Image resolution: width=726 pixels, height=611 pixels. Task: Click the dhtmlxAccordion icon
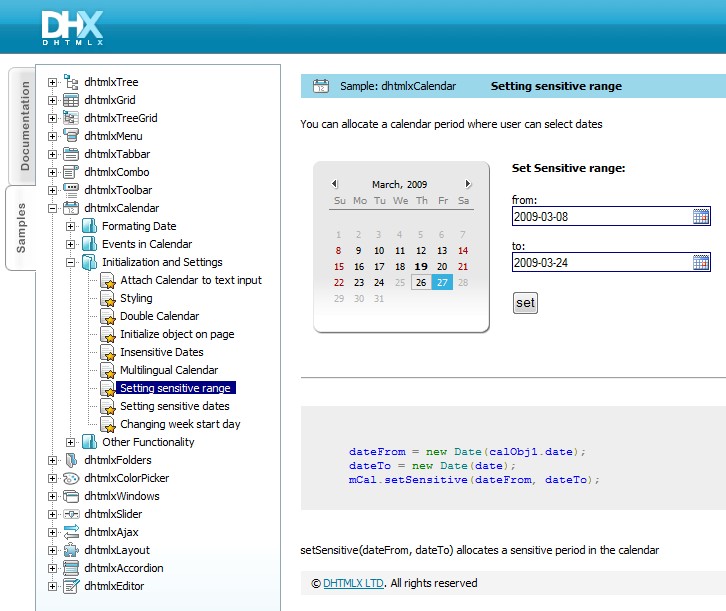71,568
